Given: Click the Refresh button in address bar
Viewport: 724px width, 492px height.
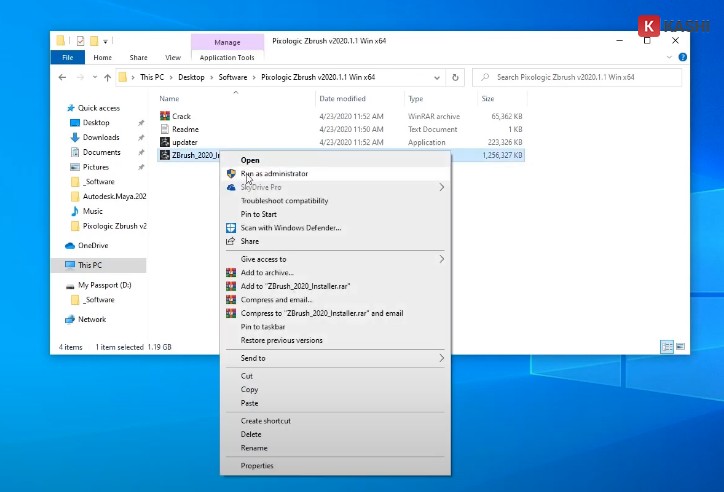Looking at the screenshot, I should 455,78.
